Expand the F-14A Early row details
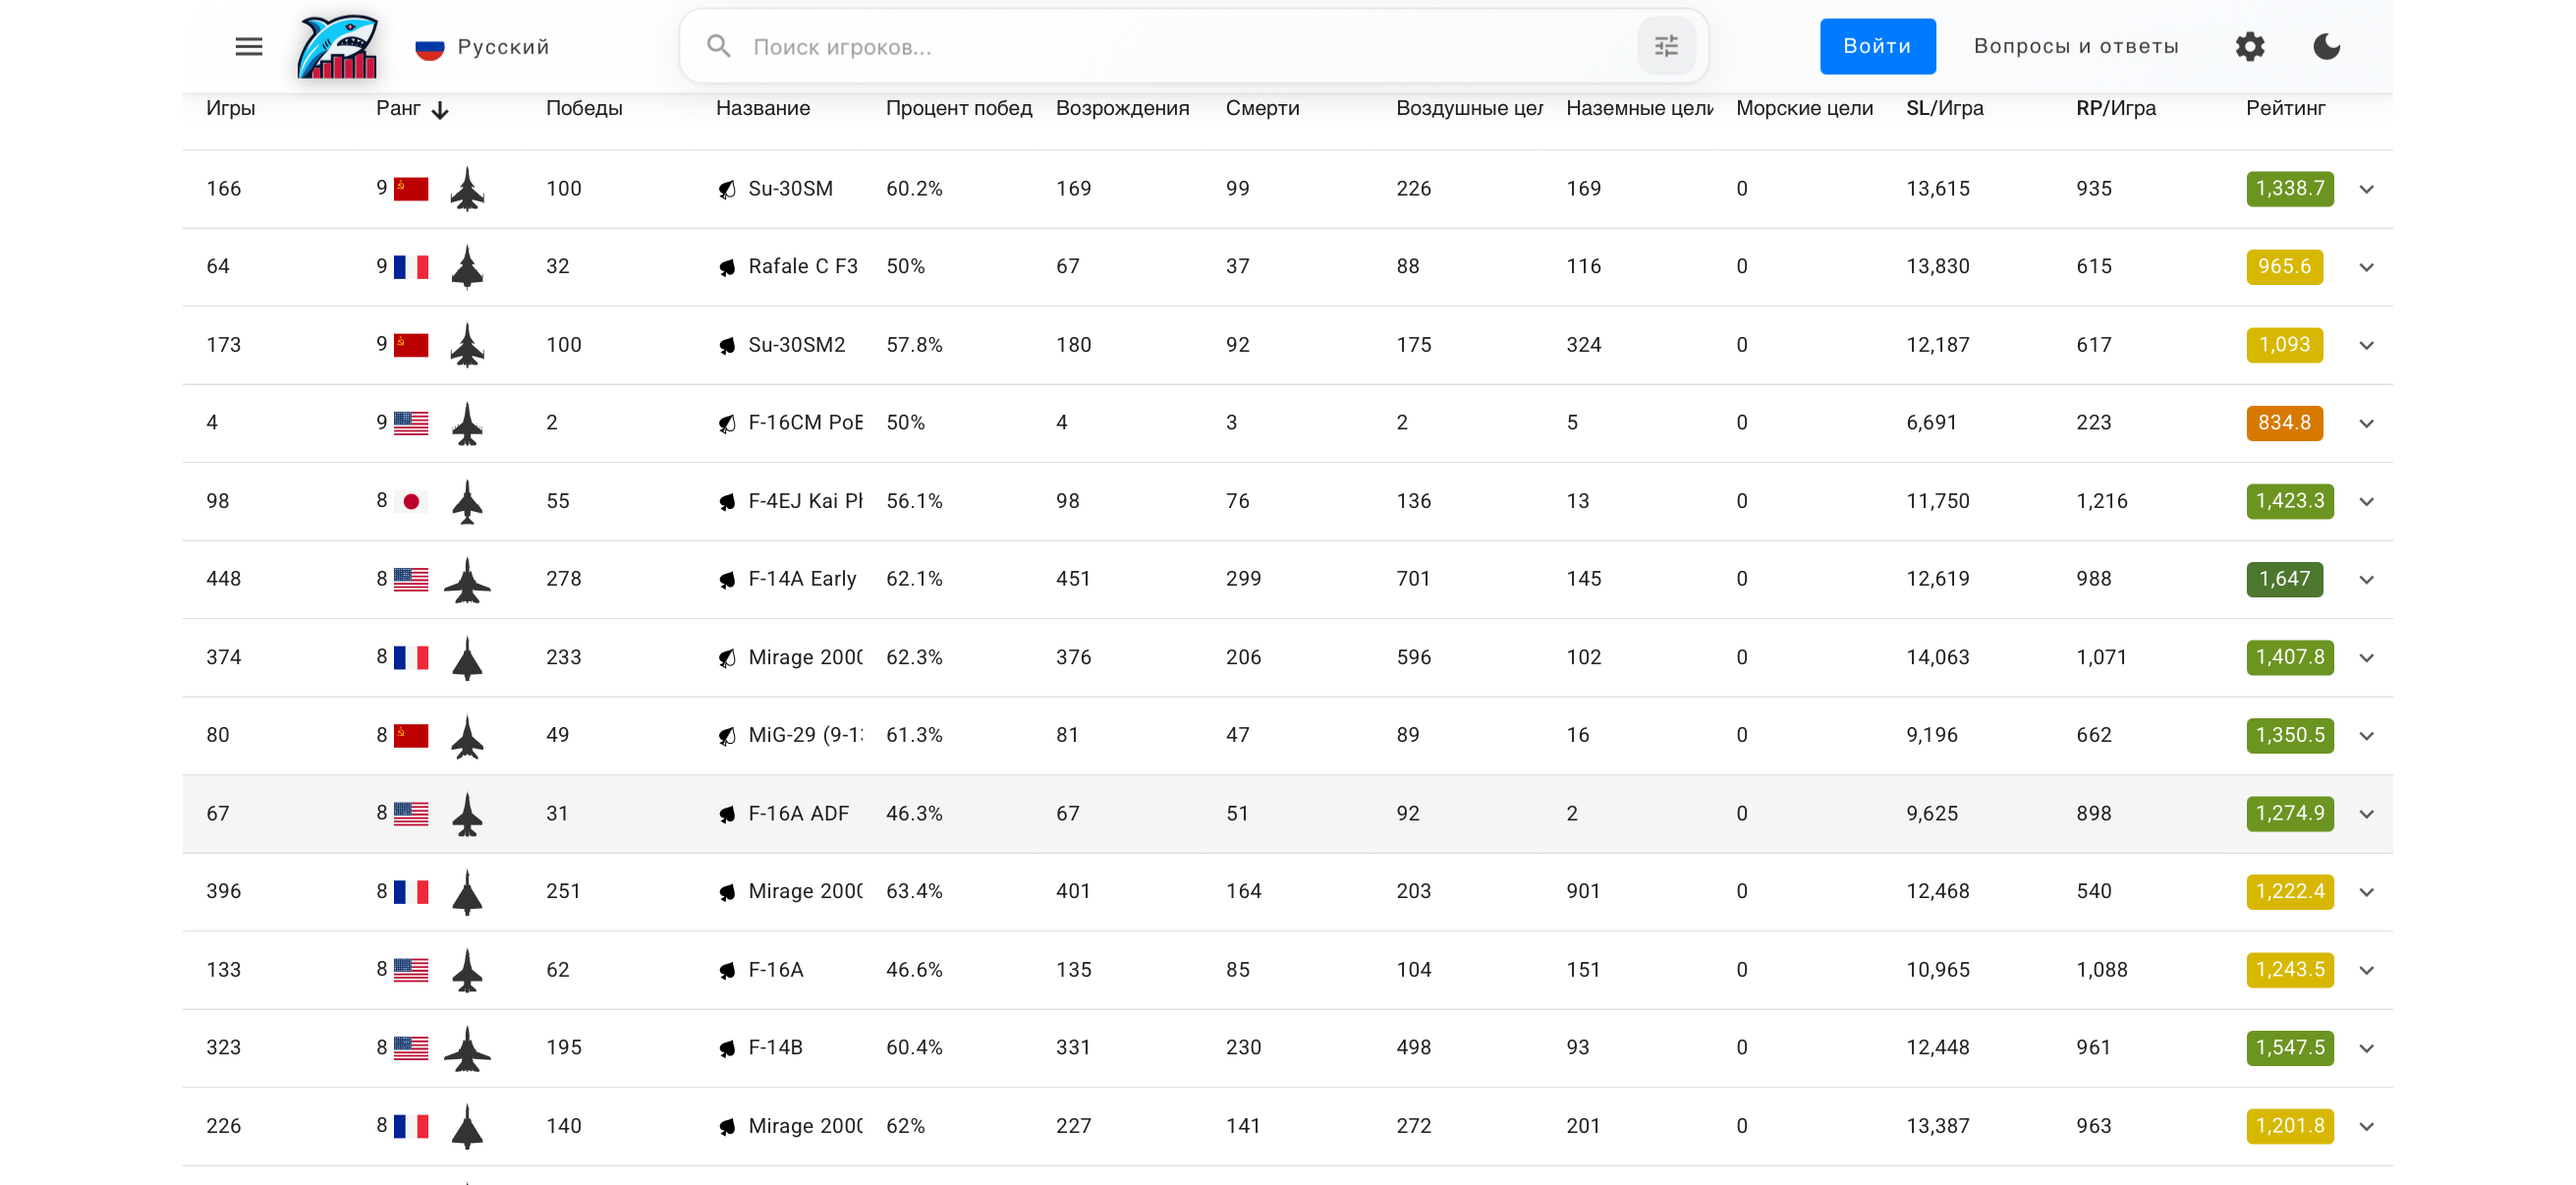 tap(2366, 579)
